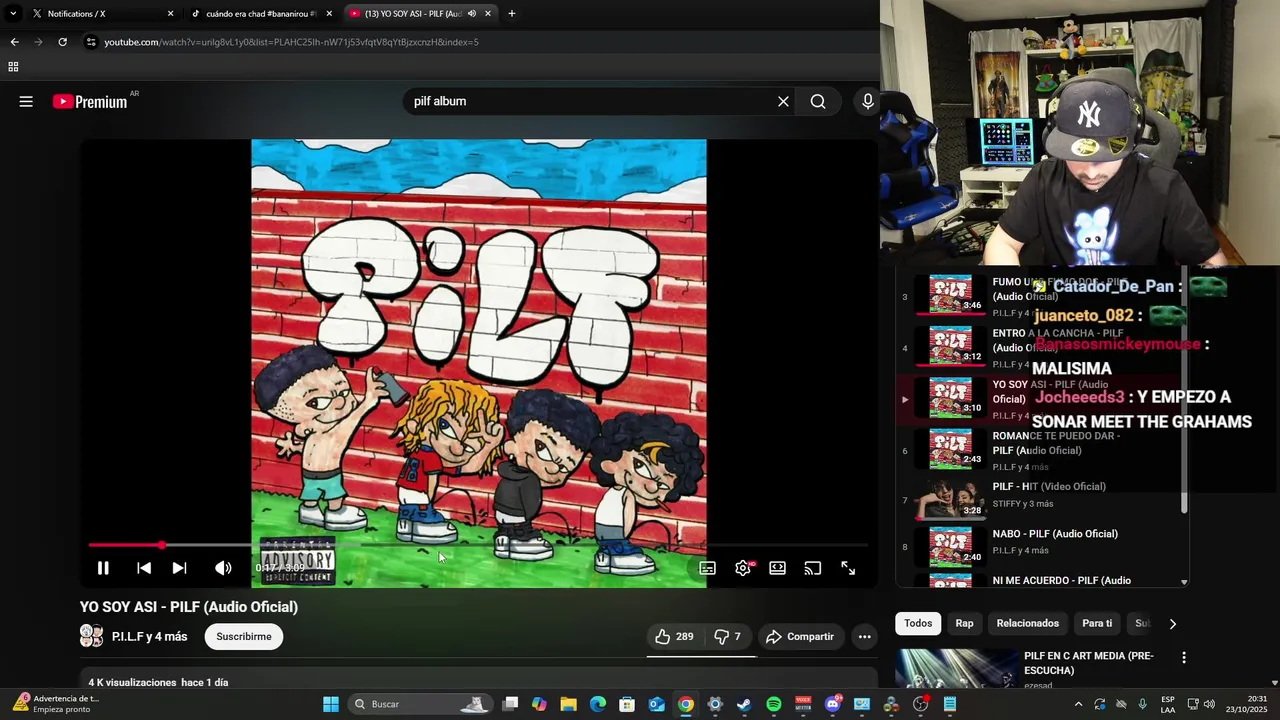This screenshot has height=720, width=1280.
Task: Open the weather advisory widget 'Advertencia de t...'
Action: (56, 704)
